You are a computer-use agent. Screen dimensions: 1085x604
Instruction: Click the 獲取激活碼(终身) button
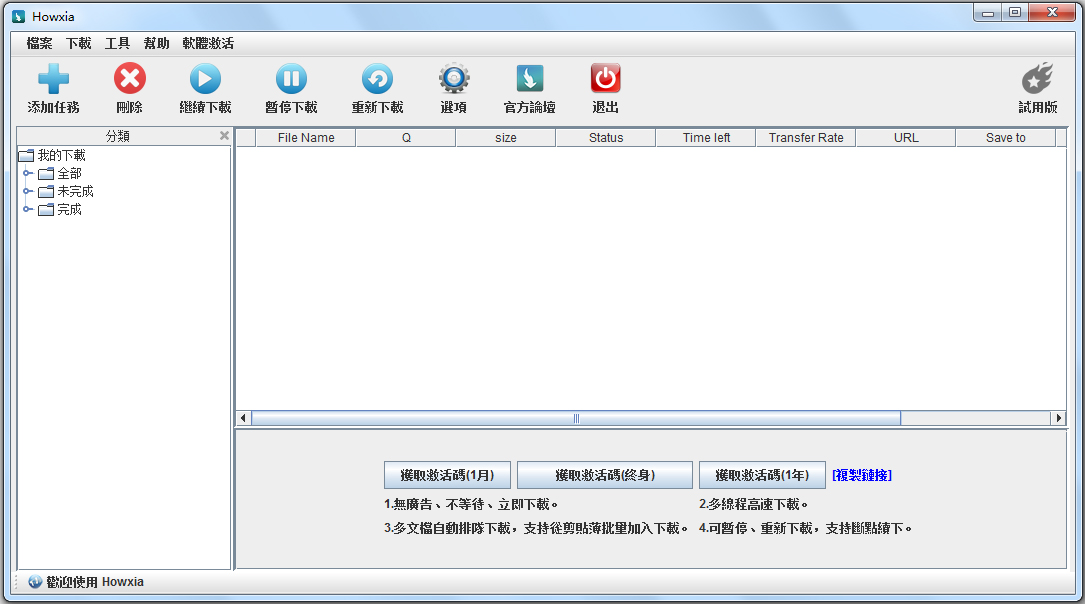coord(605,475)
